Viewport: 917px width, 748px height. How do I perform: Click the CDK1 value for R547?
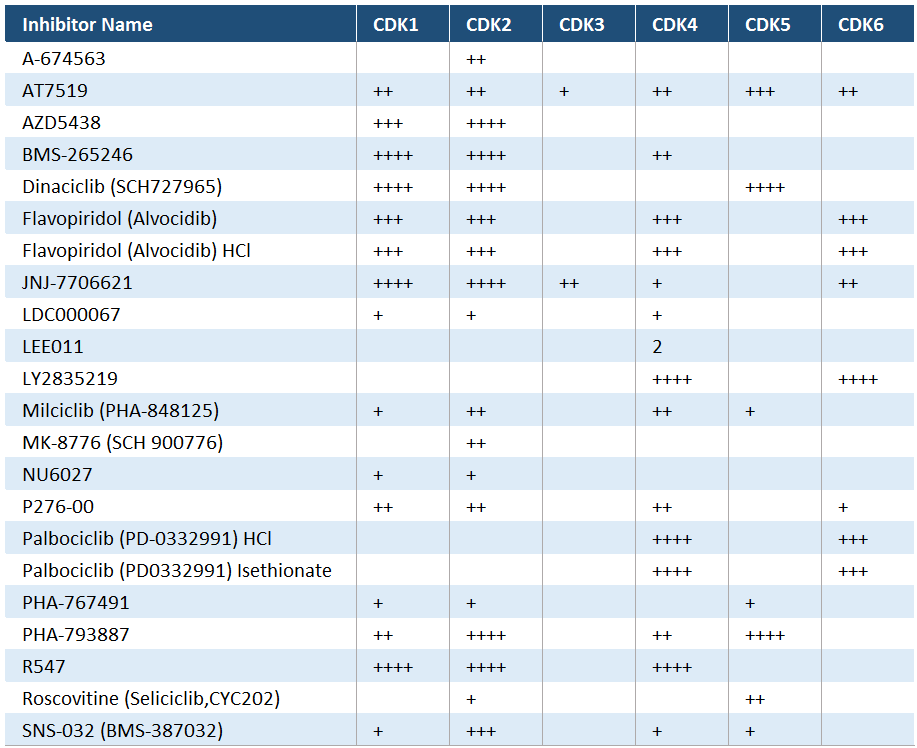coord(393,667)
